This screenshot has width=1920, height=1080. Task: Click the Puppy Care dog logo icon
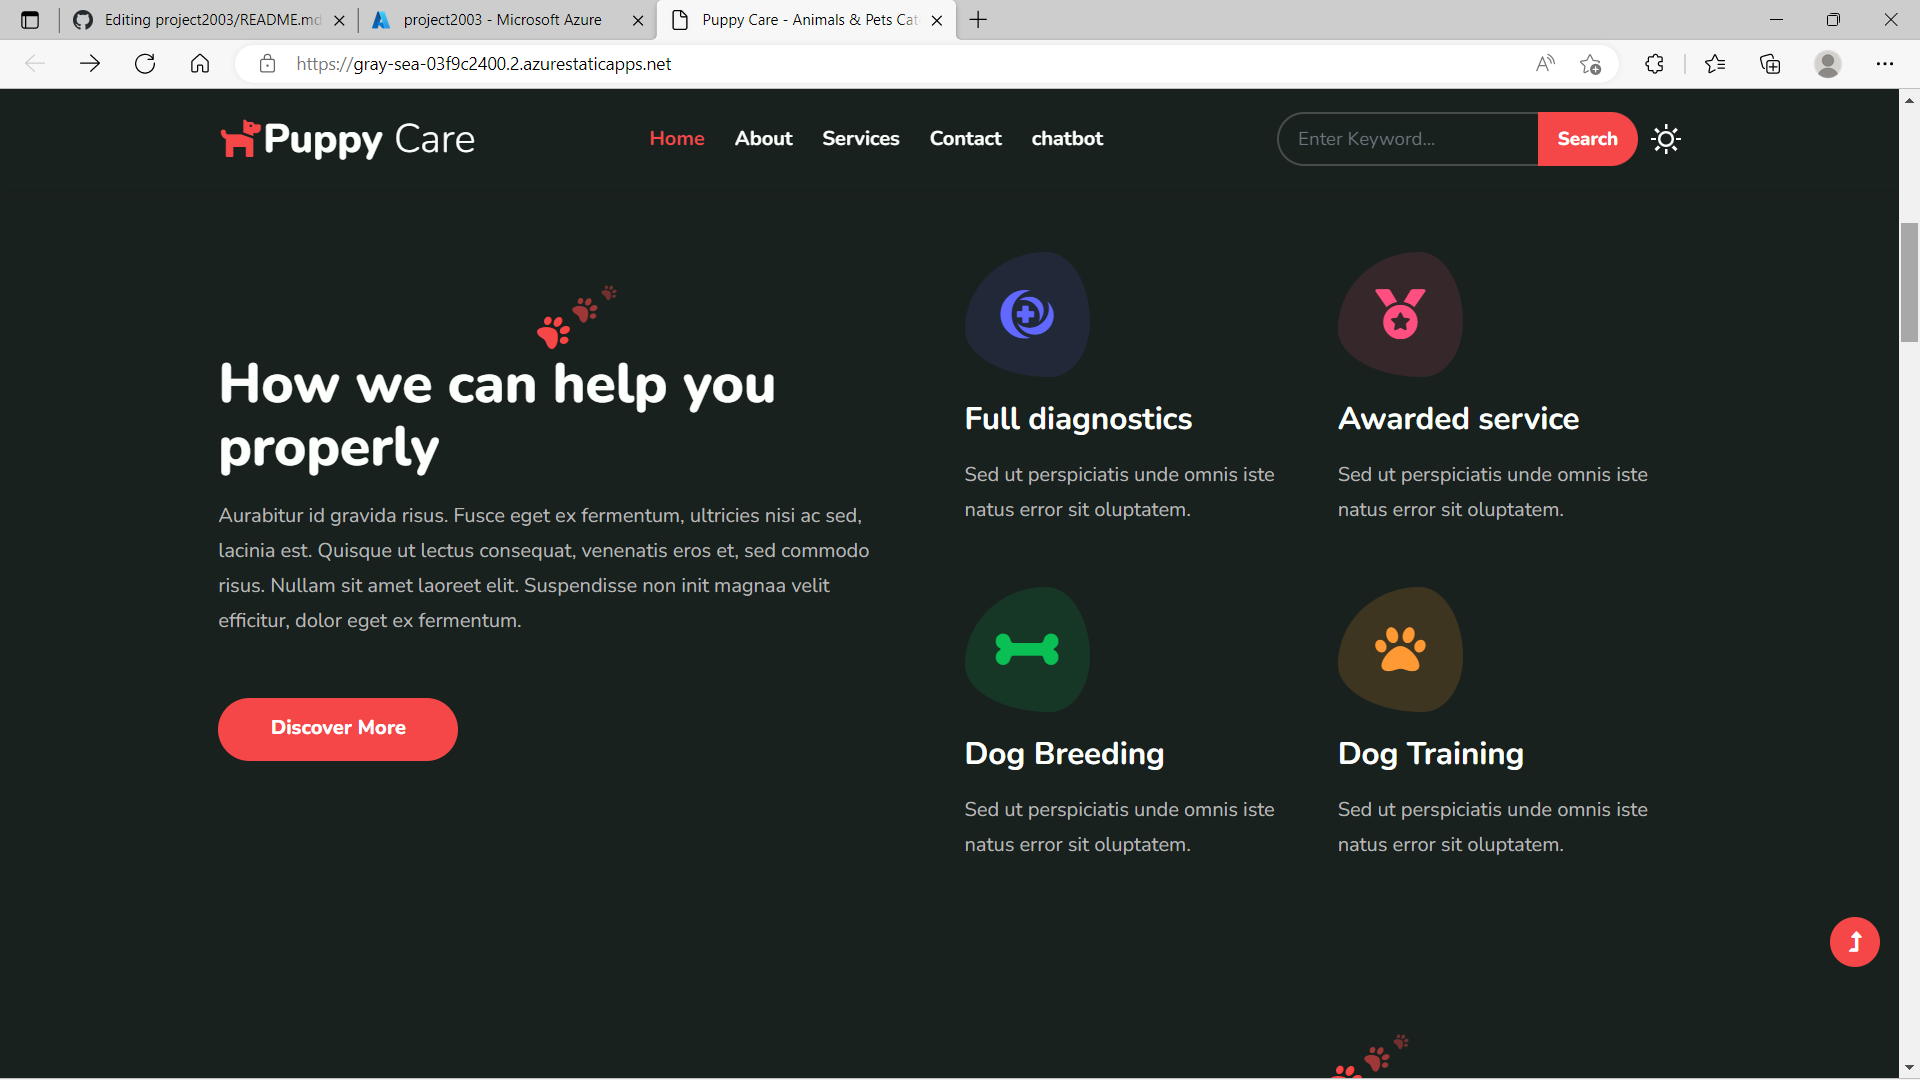[x=239, y=139]
